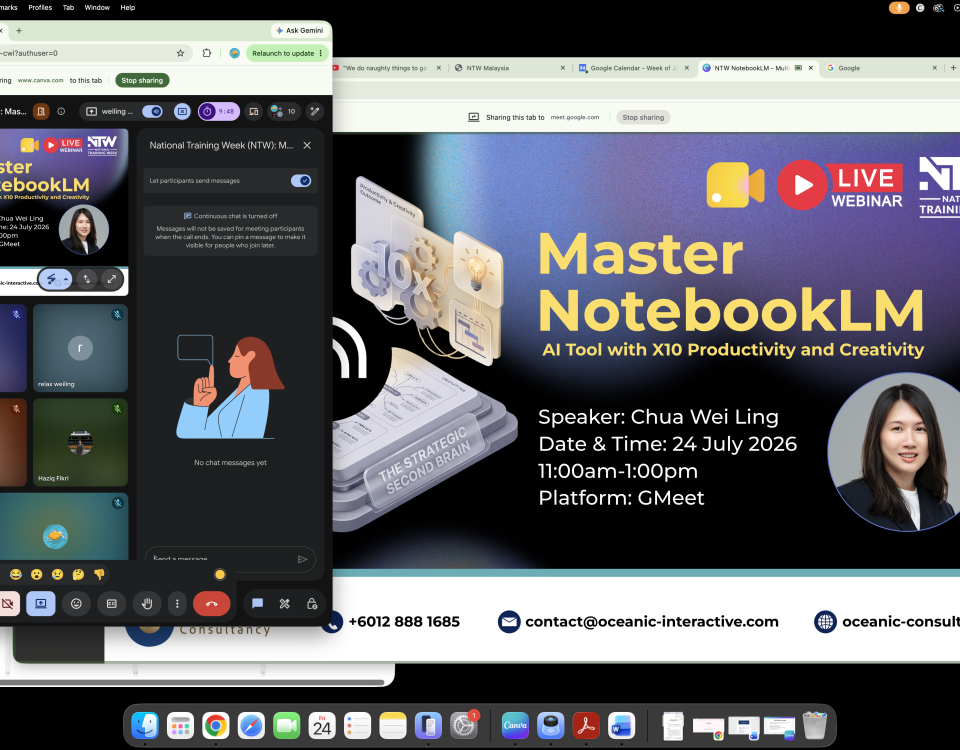Click the present screen button in Meet
Screen dimensions: 960x750
[x=40, y=604]
